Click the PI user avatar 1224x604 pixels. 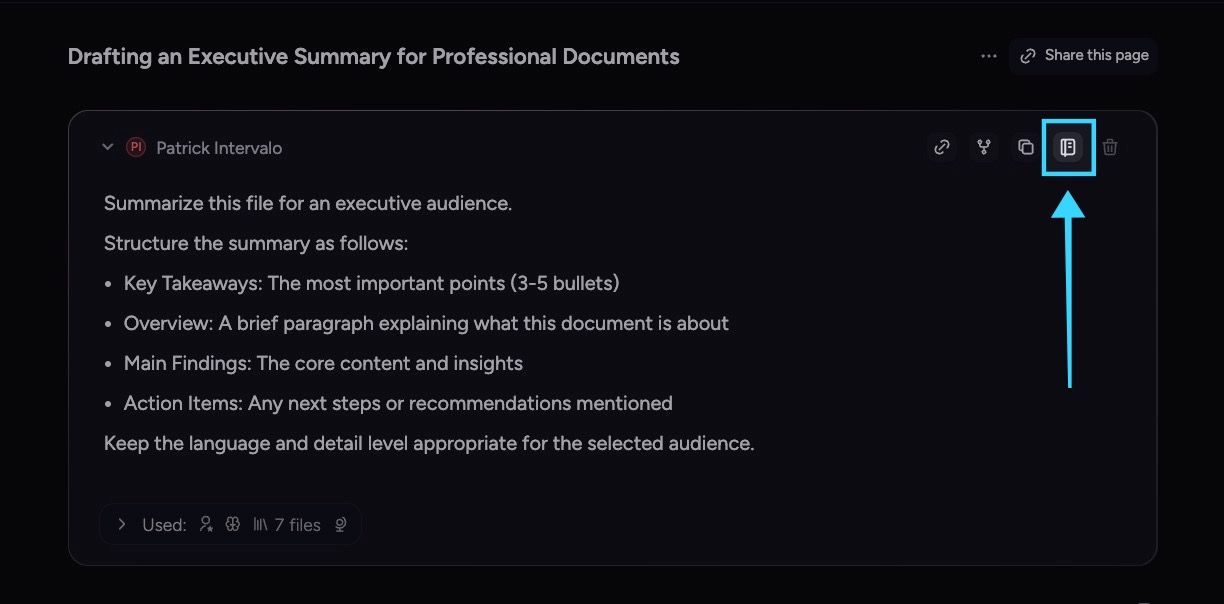tap(136, 148)
